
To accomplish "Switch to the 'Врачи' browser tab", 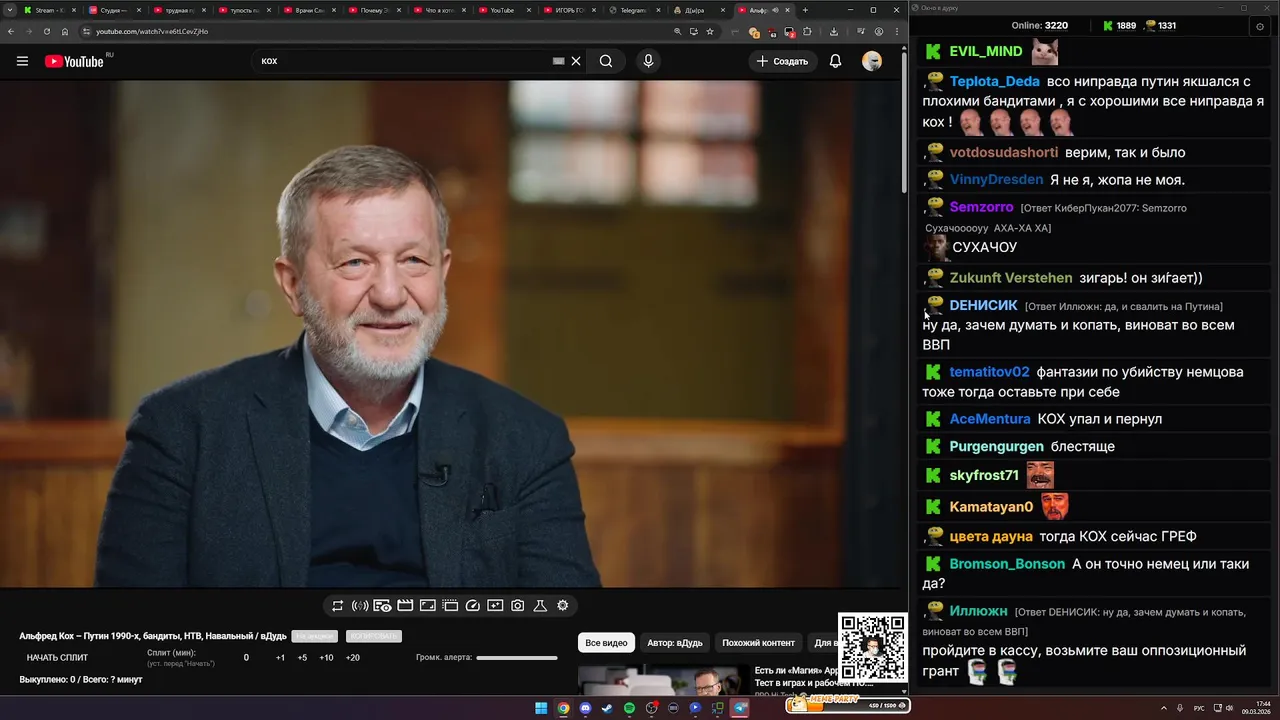I will point(309,10).
